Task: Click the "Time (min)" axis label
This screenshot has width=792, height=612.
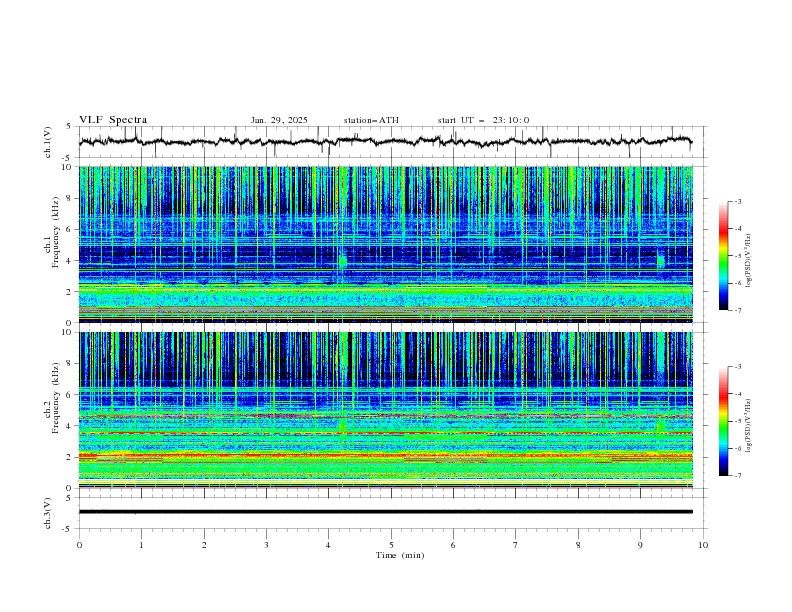Action: [400, 555]
